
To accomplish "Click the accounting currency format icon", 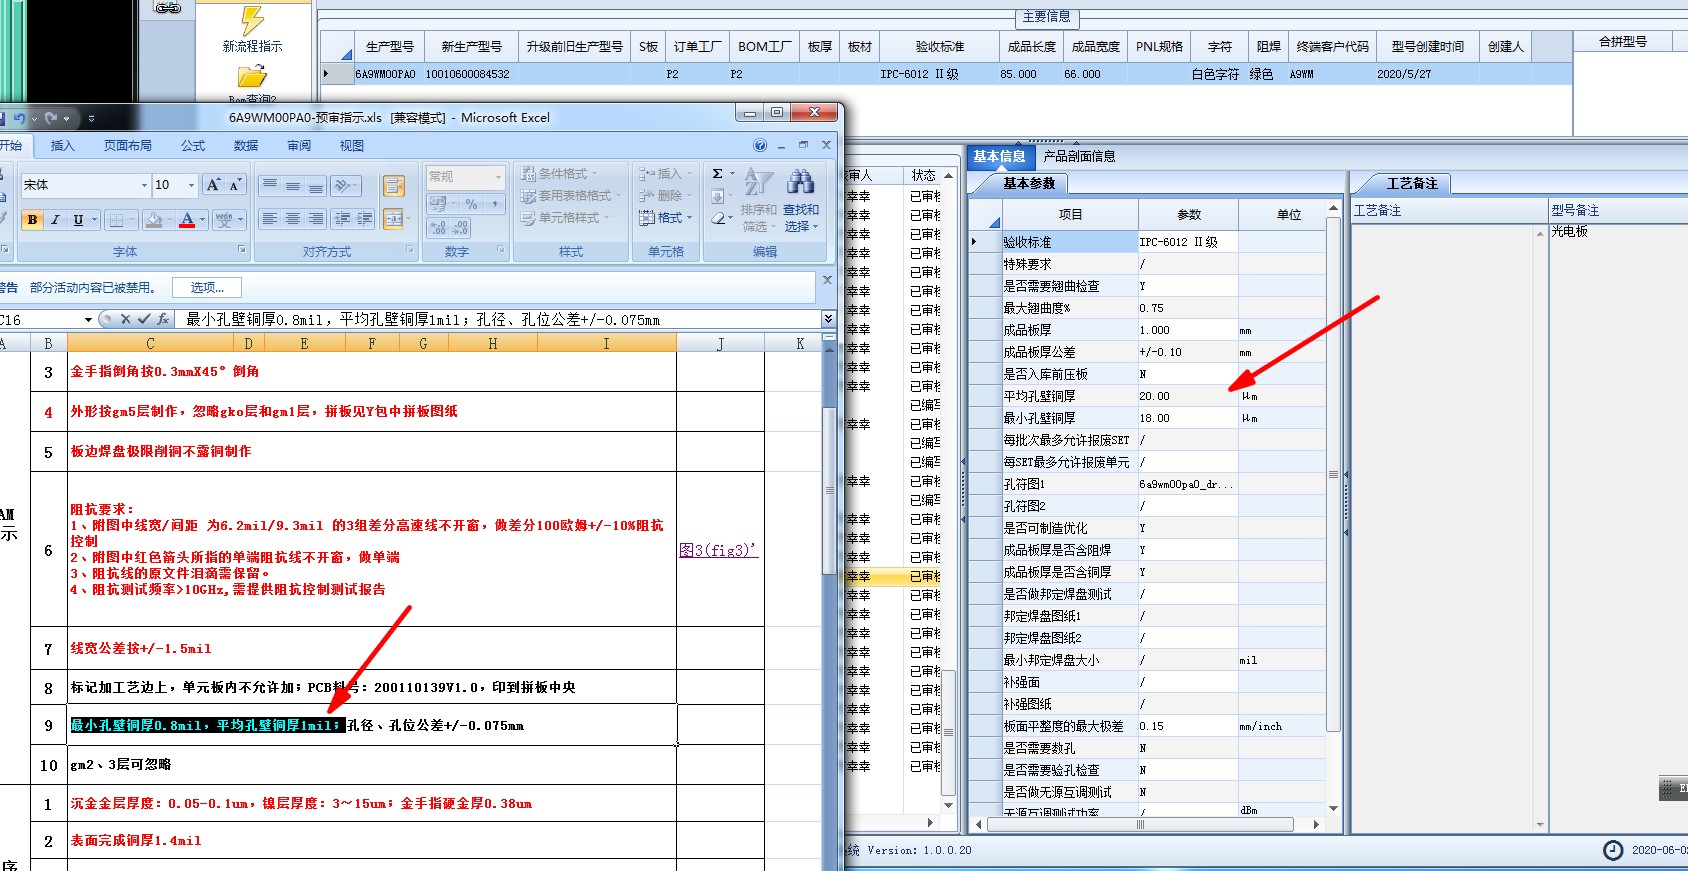I will [437, 204].
